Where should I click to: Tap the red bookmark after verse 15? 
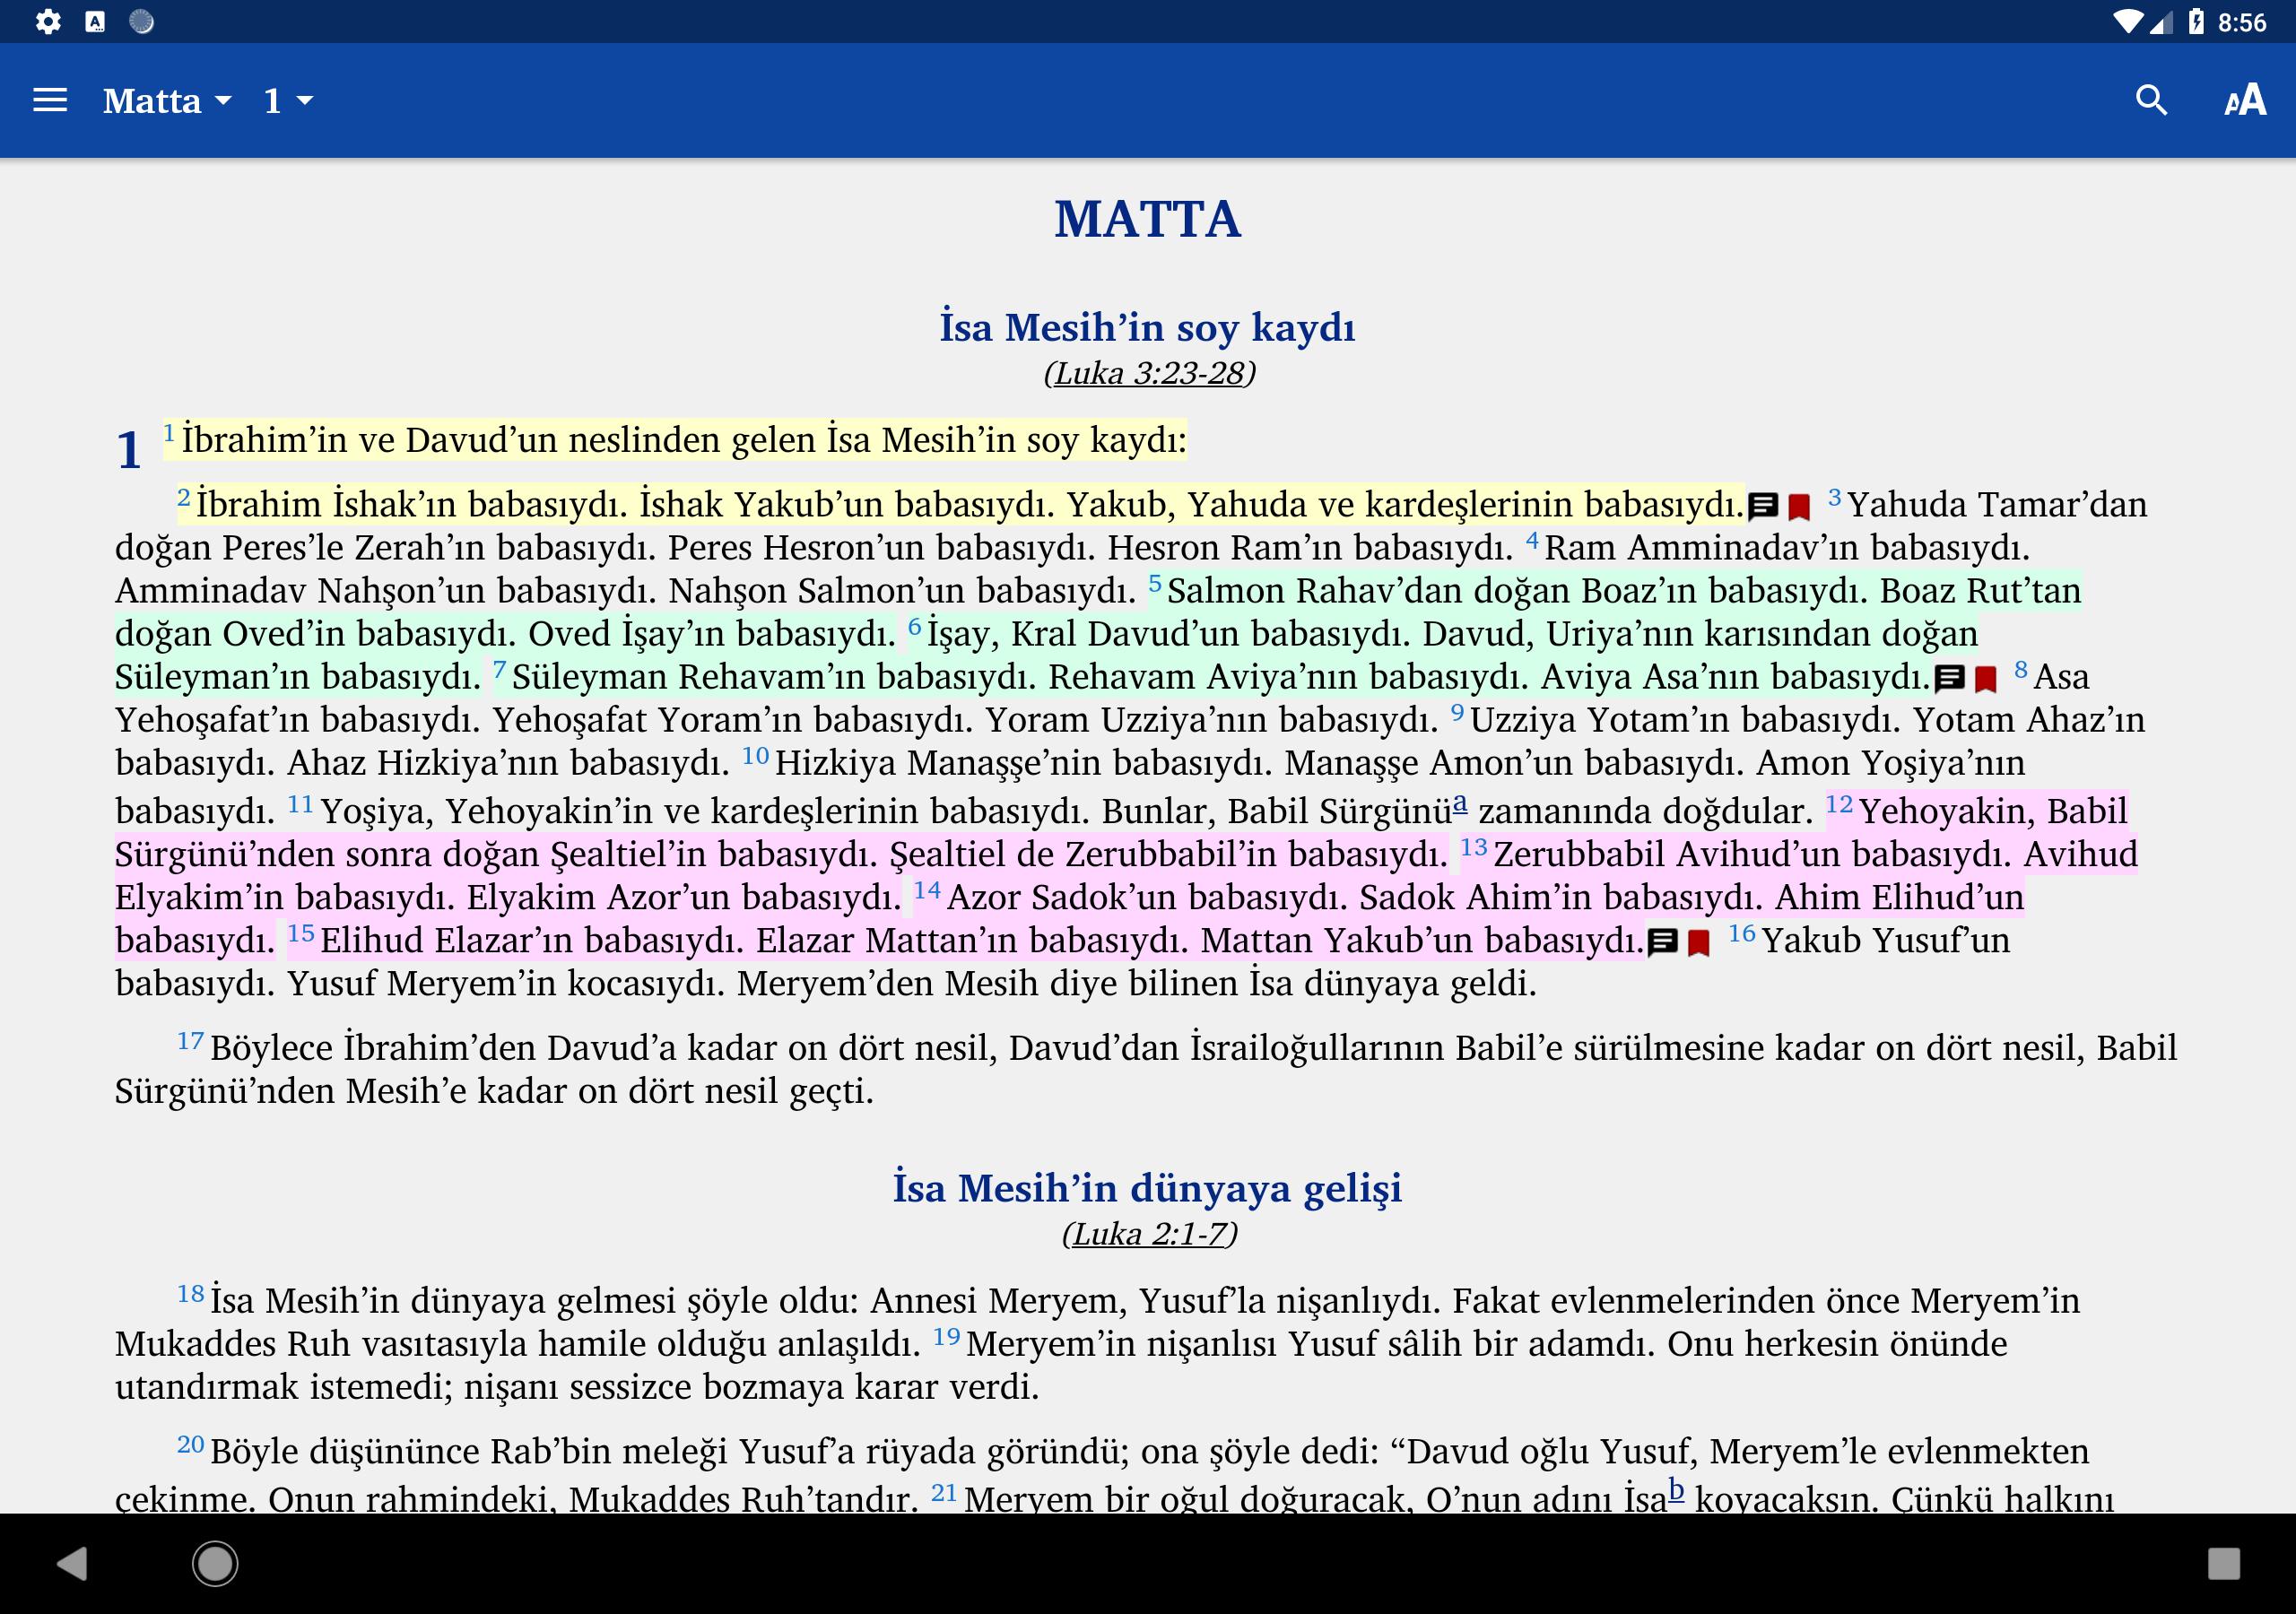tap(1699, 943)
